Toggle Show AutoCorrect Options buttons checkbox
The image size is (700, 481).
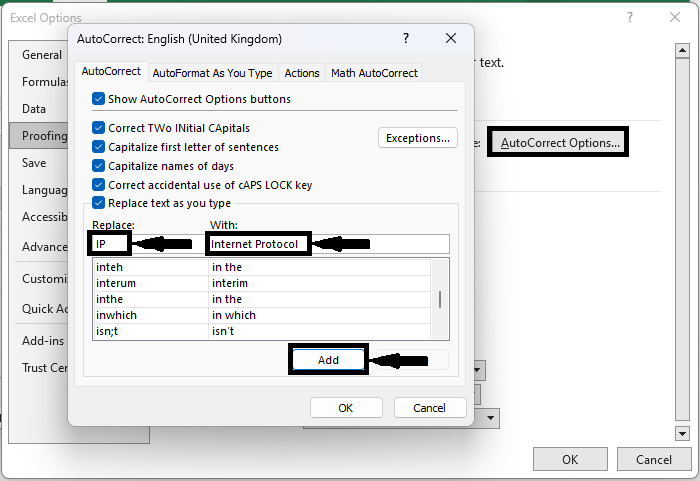click(x=99, y=99)
